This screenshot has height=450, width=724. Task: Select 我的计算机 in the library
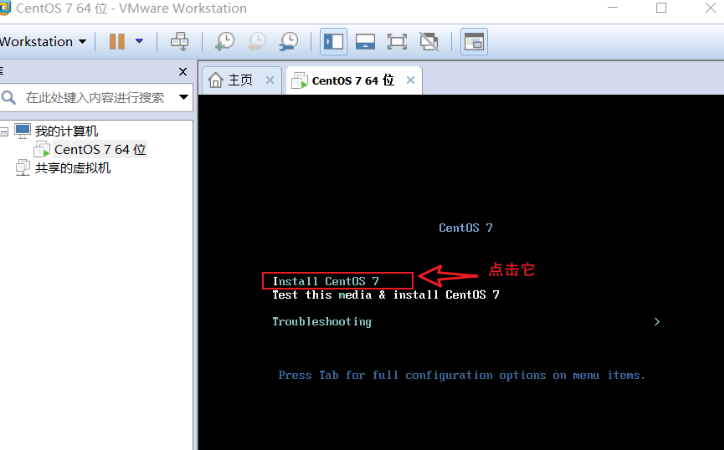[x=66, y=131]
